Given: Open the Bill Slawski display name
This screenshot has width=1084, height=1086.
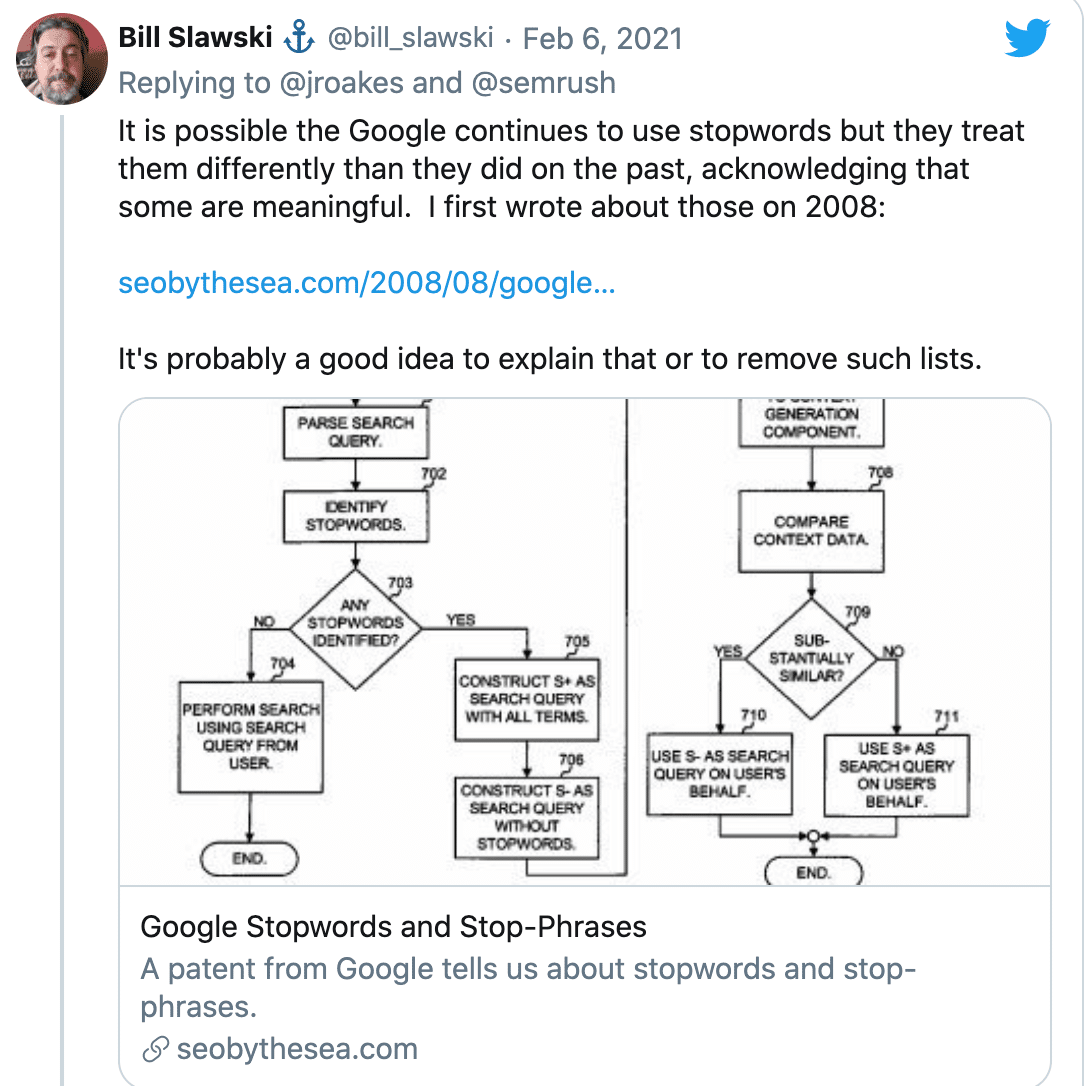Looking at the screenshot, I should (x=195, y=37).
